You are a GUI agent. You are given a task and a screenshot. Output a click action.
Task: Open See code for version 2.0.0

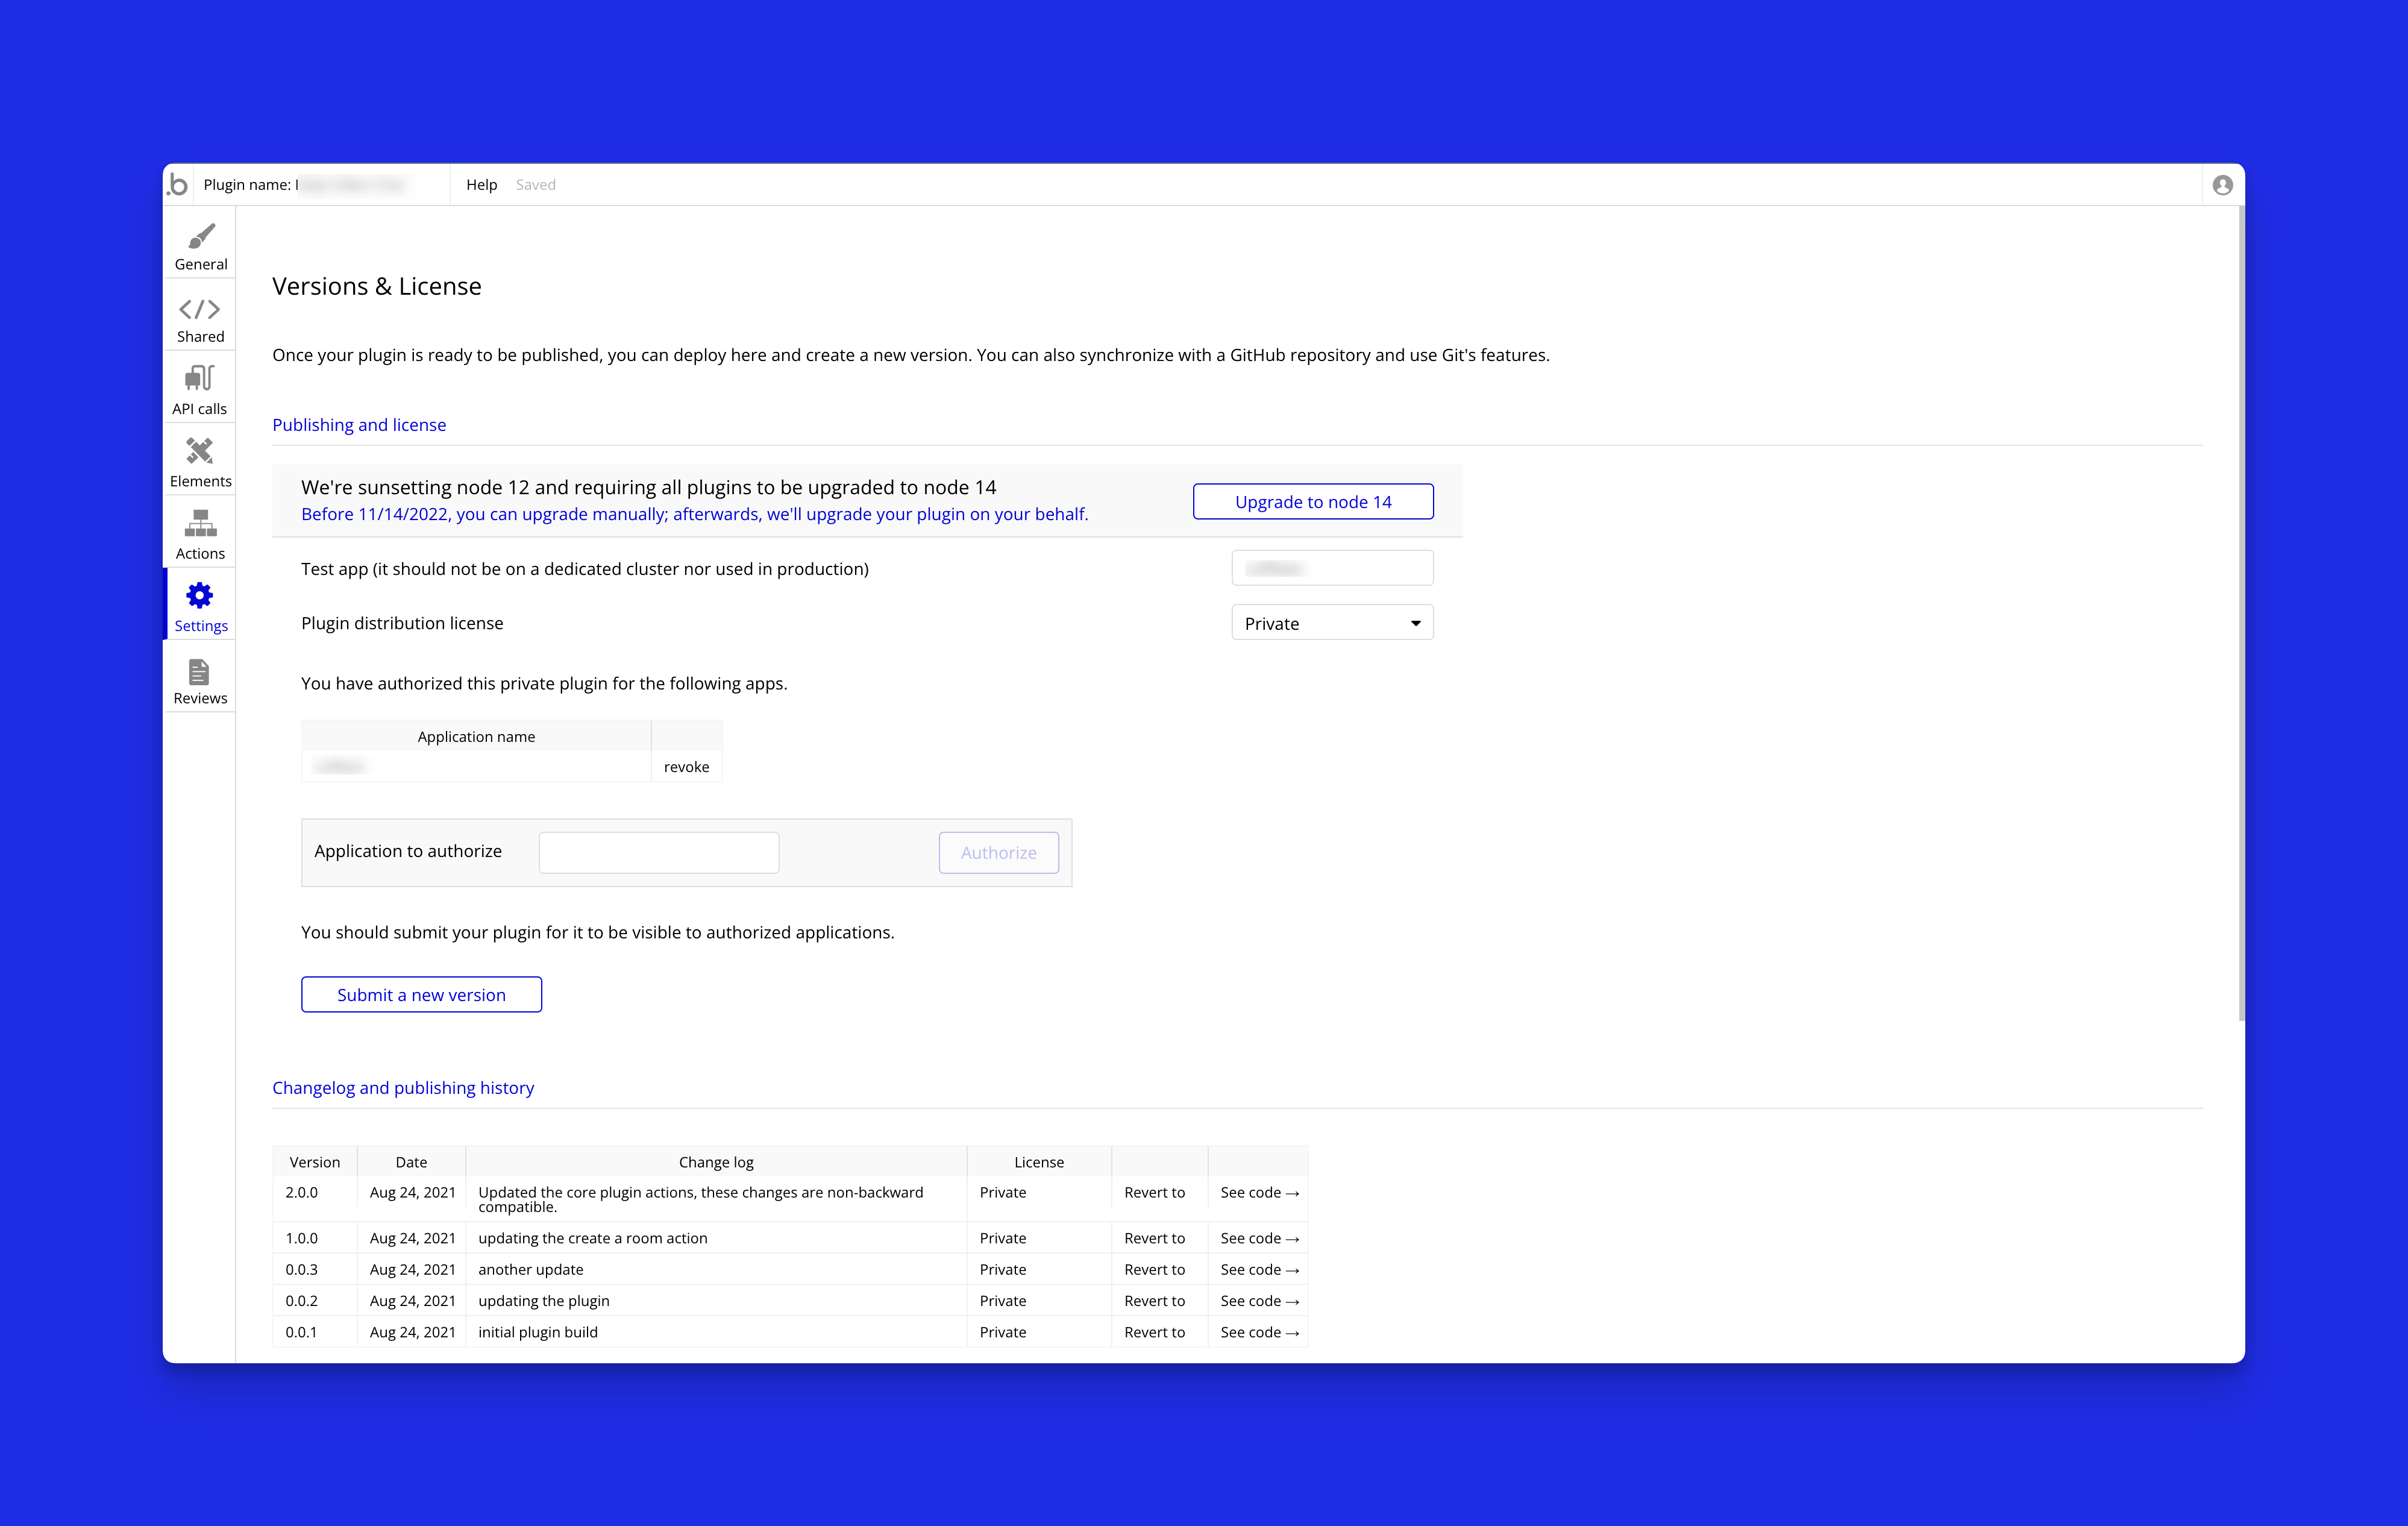click(x=1258, y=1193)
